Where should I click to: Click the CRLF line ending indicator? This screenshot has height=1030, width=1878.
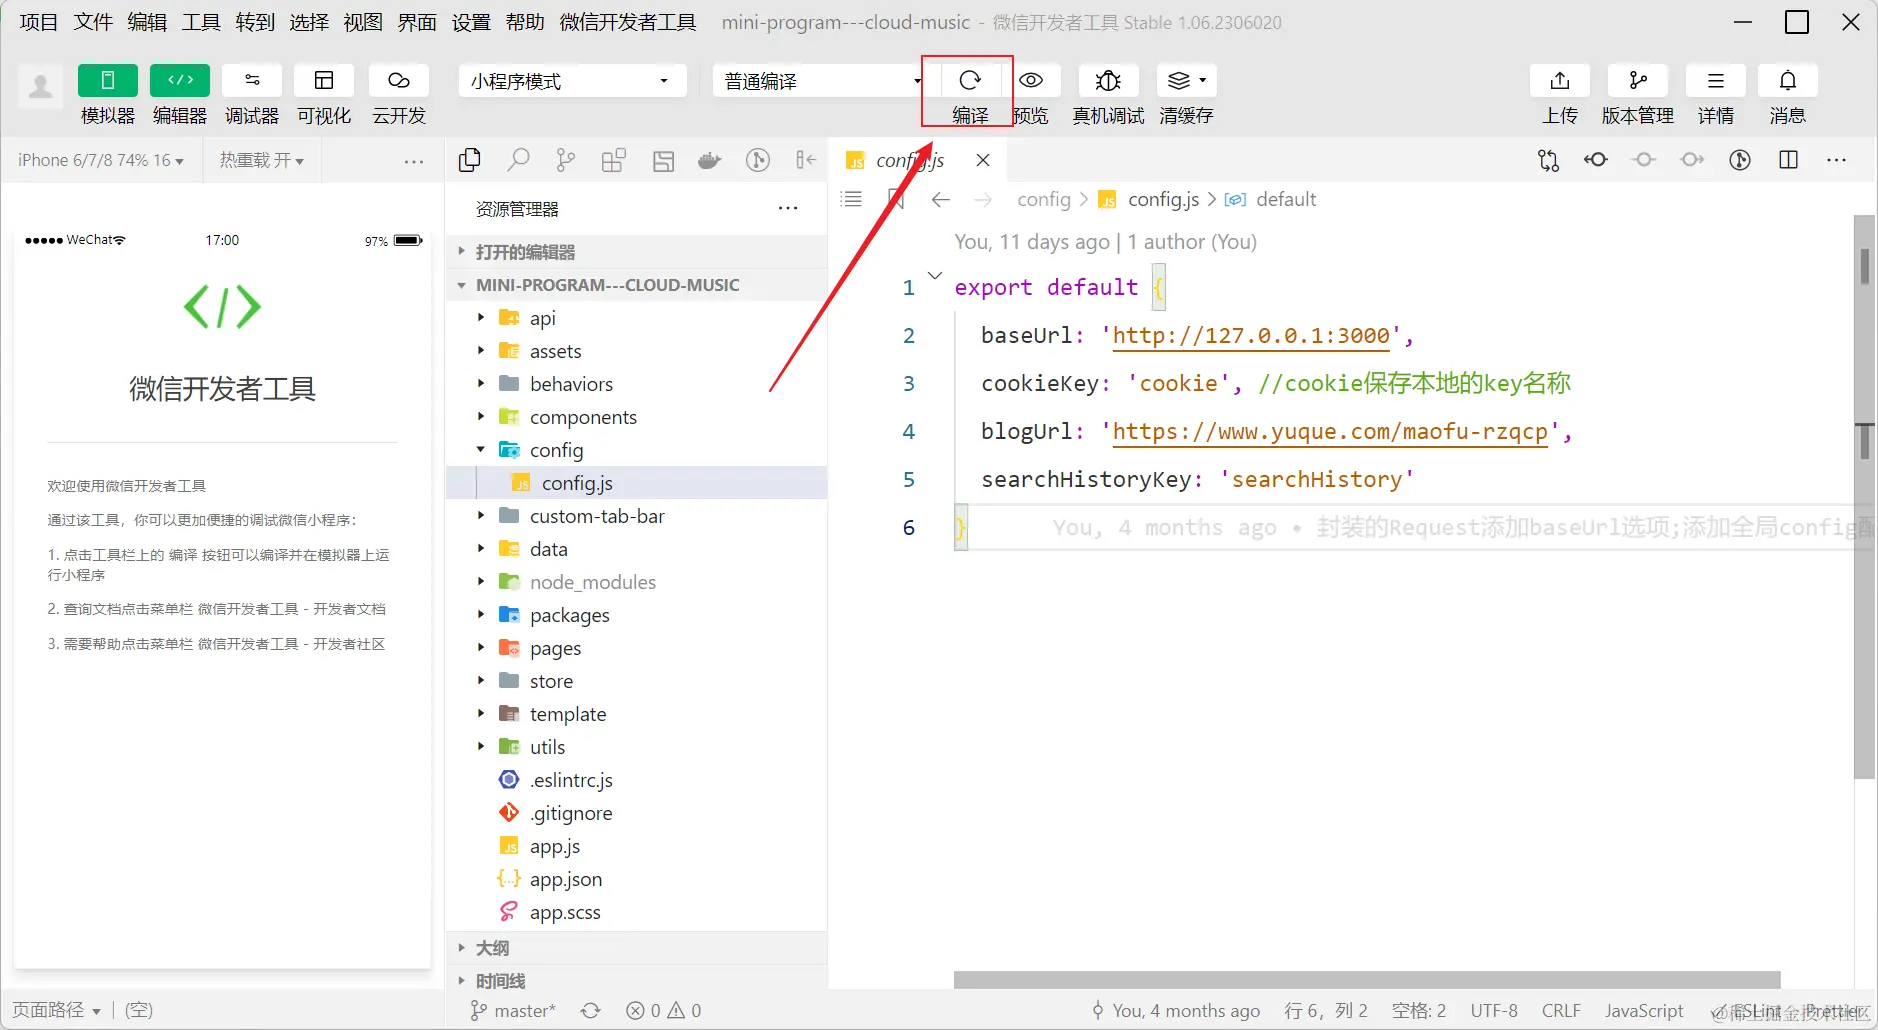[1561, 1011]
